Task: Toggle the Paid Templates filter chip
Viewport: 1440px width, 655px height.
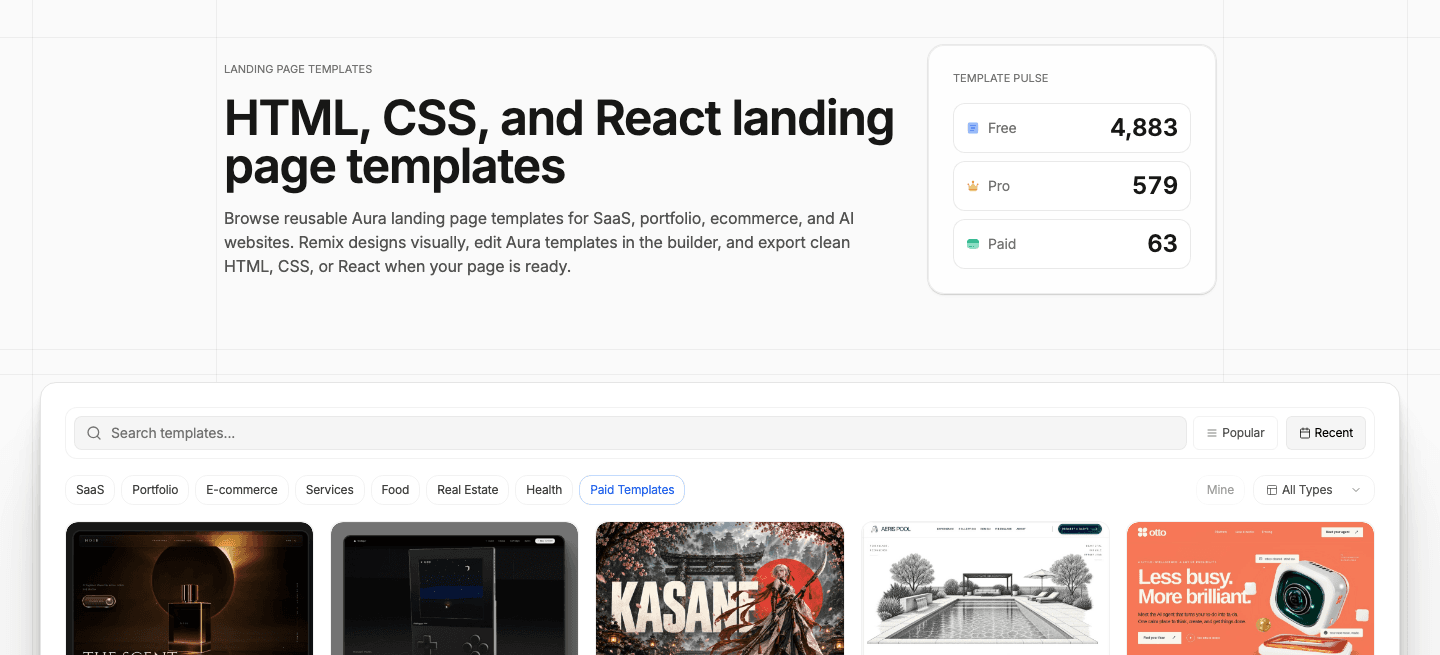Action: [632, 490]
